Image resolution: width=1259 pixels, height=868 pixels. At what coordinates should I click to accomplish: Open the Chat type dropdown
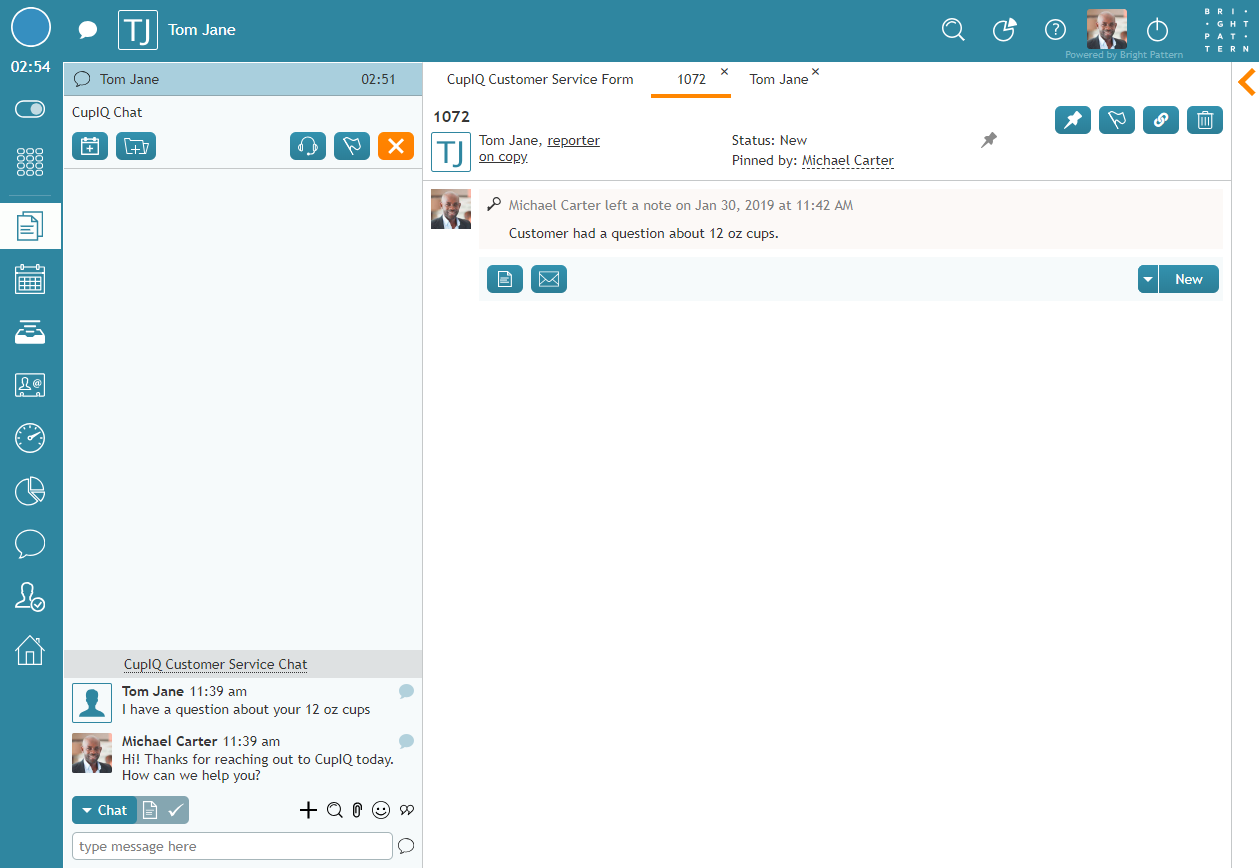[x=104, y=810]
